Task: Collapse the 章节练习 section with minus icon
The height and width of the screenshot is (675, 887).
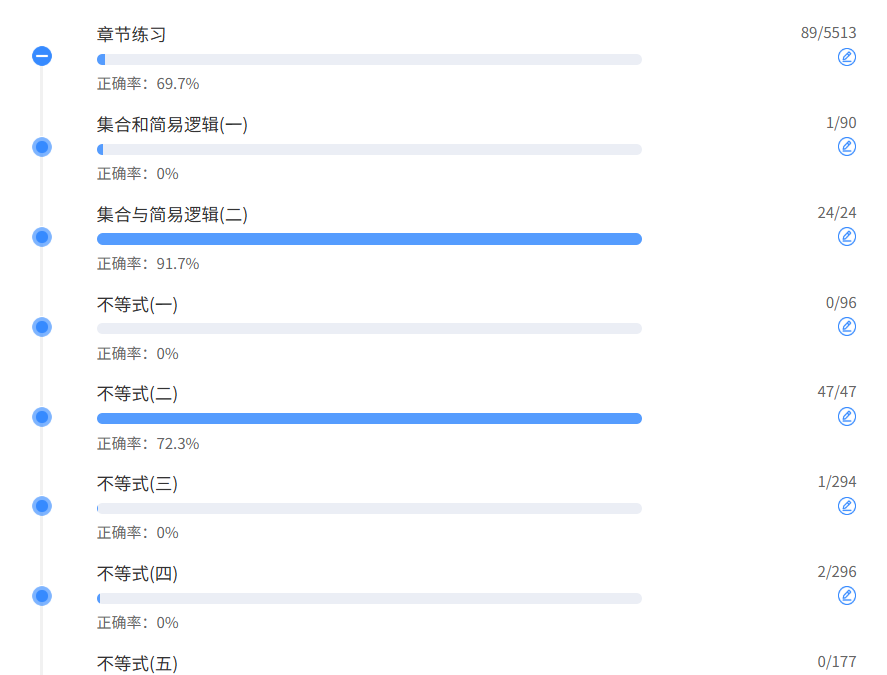Action: [x=42, y=56]
